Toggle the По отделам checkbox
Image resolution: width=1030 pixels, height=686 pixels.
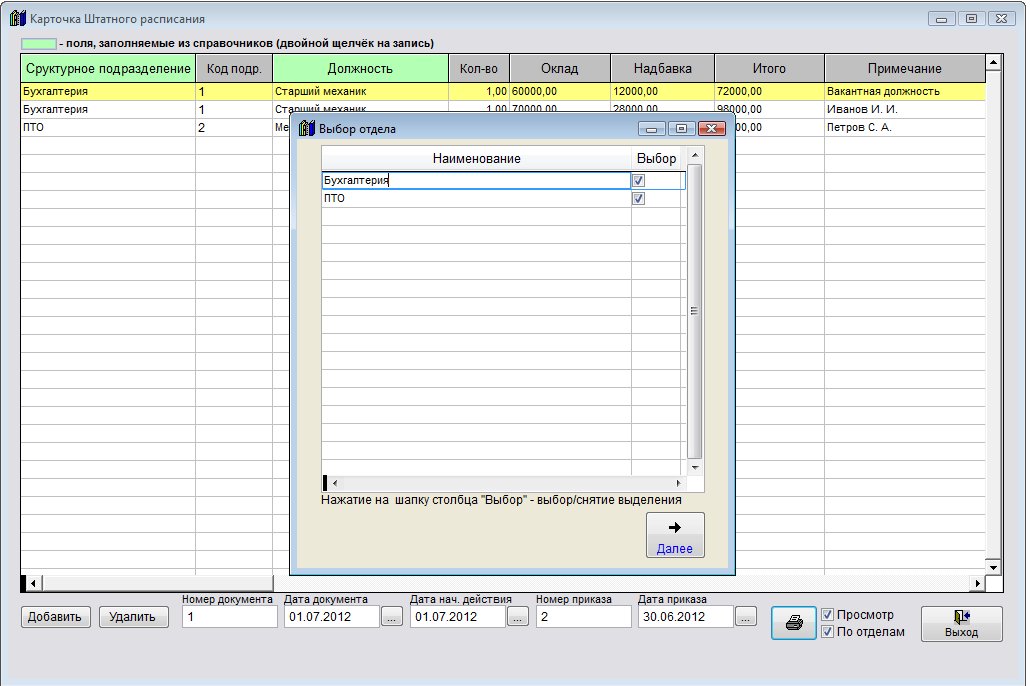[828, 631]
